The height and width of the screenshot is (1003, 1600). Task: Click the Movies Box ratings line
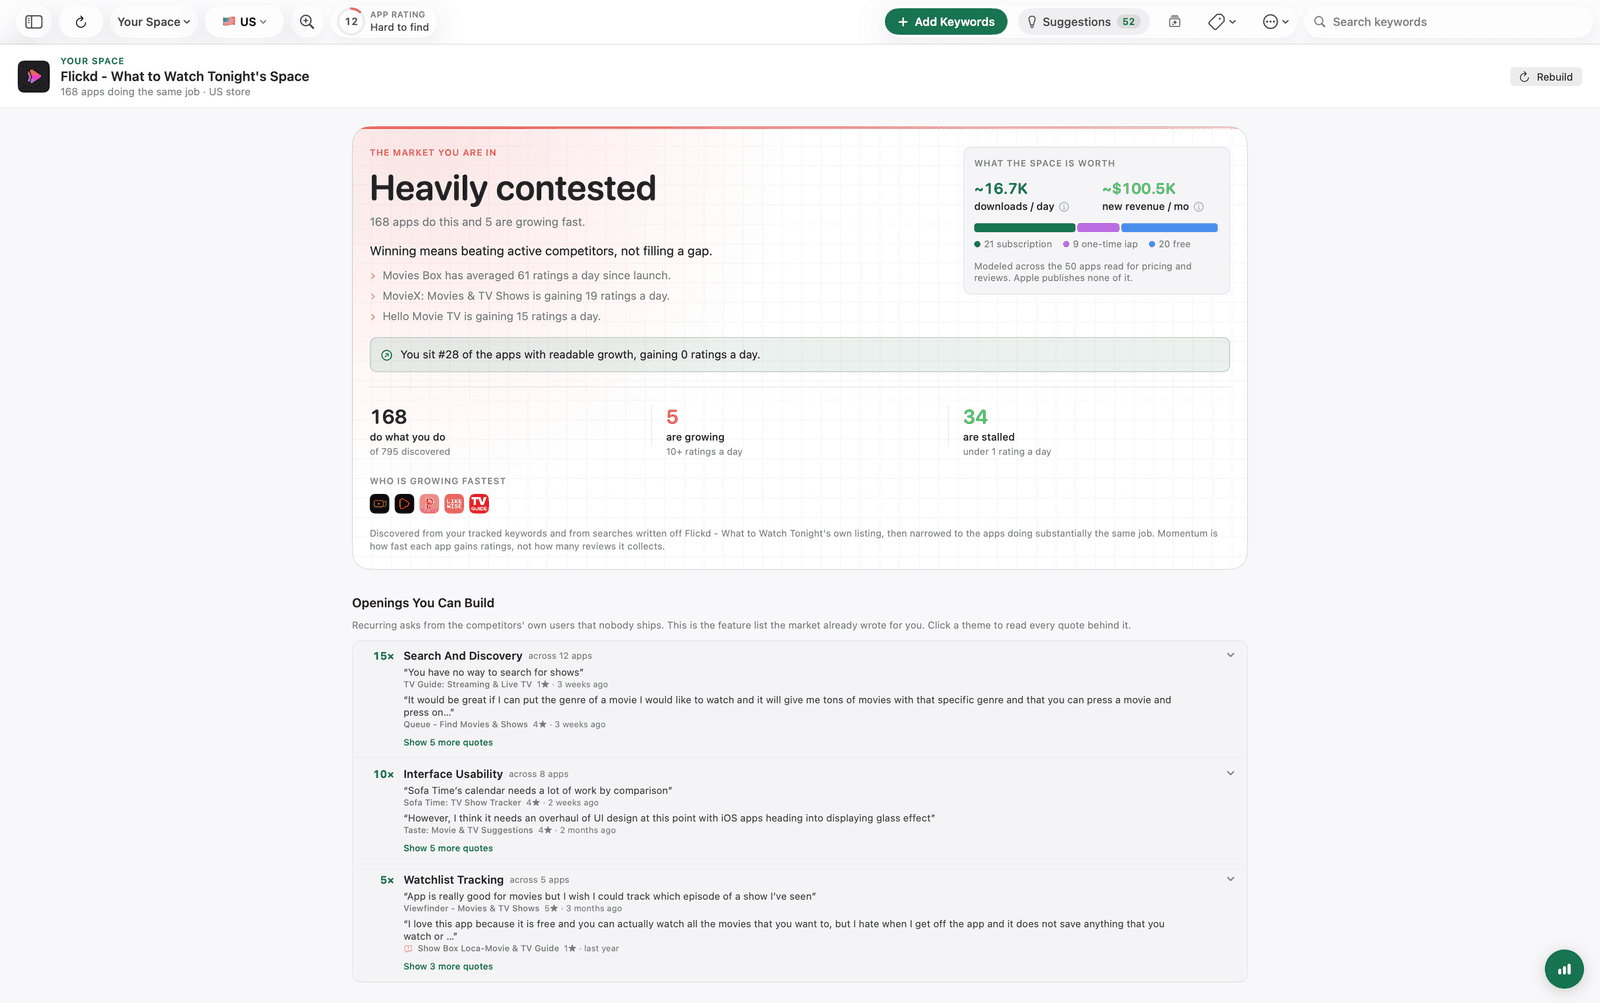pos(526,276)
